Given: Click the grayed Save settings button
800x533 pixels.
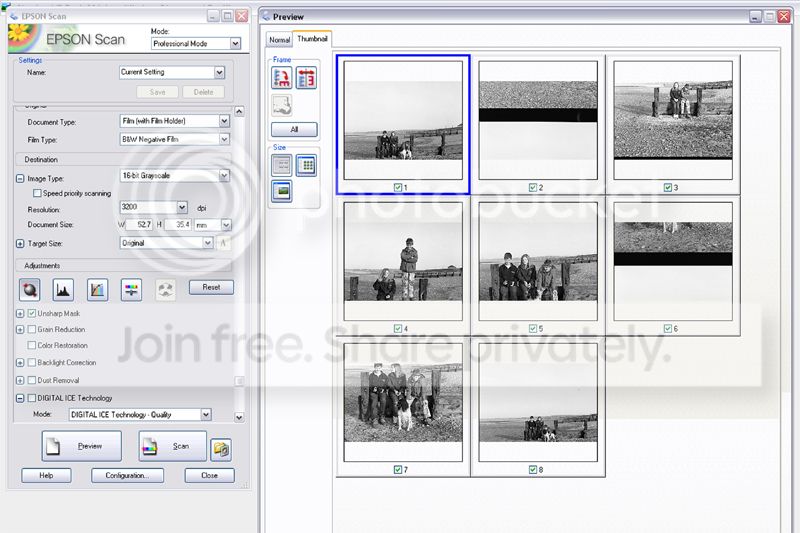Looking at the screenshot, I should 157,92.
